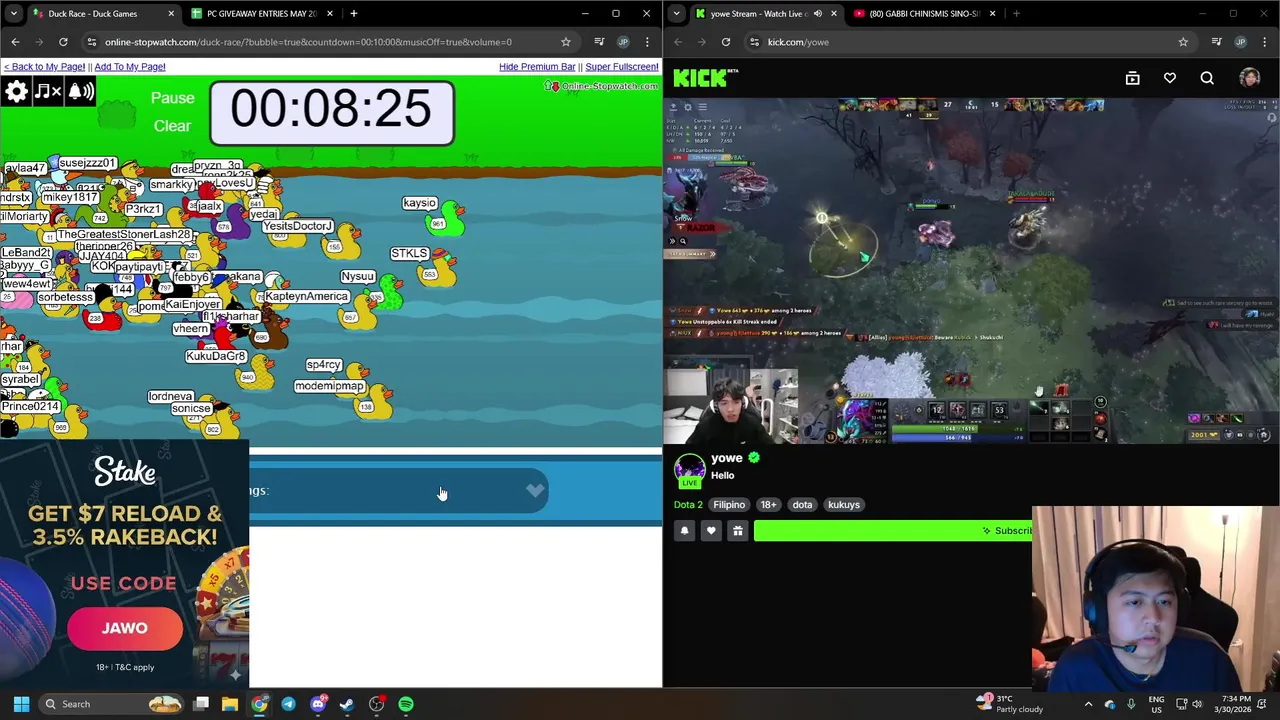Reload the kick.com page
Image resolution: width=1280 pixels, height=720 pixels.
726,42
